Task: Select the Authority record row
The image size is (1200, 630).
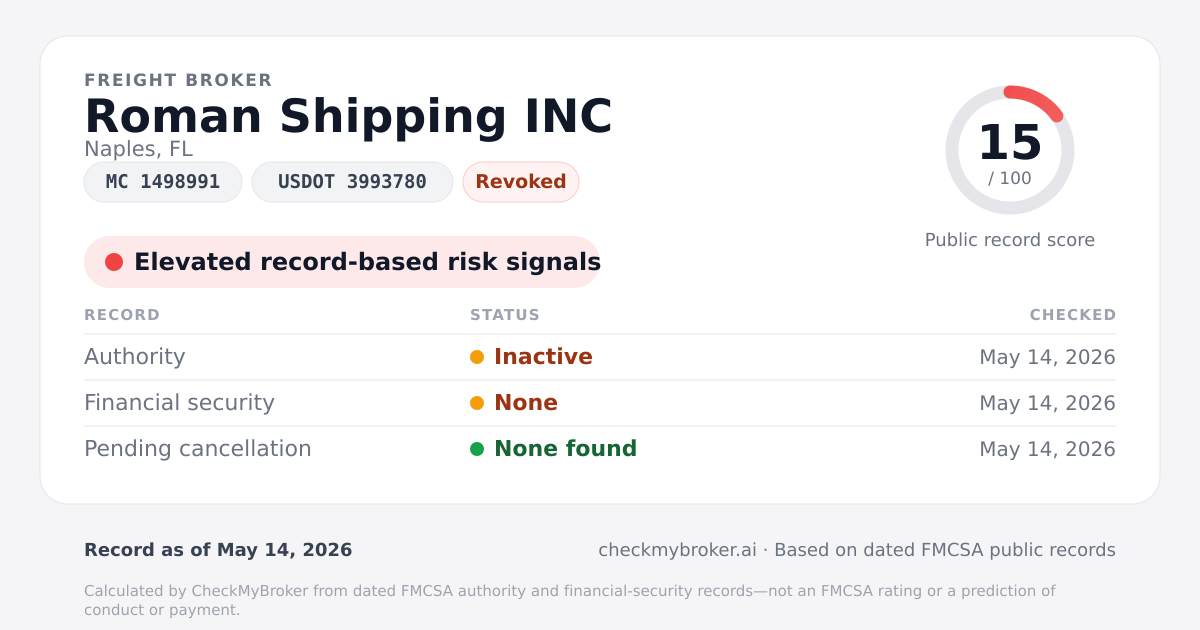Action: [600, 357]
